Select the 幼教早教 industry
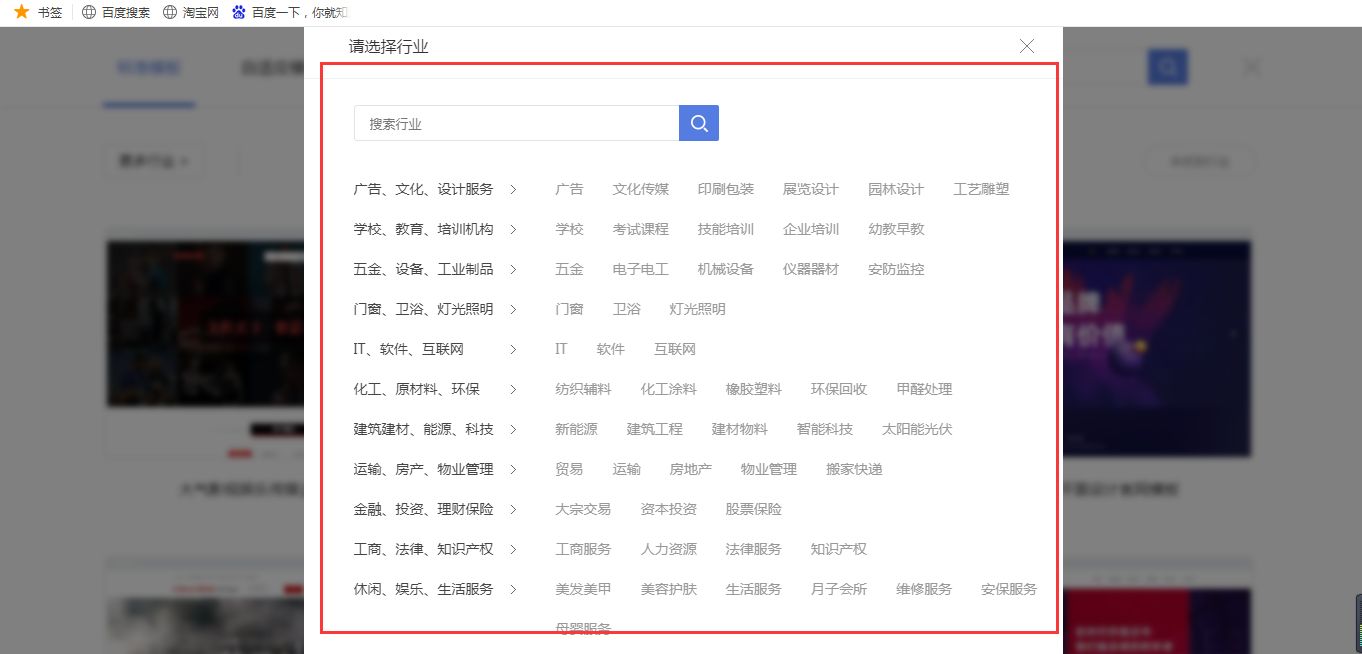The width and height of the screenshot is (1362, 654). (896, 228)
